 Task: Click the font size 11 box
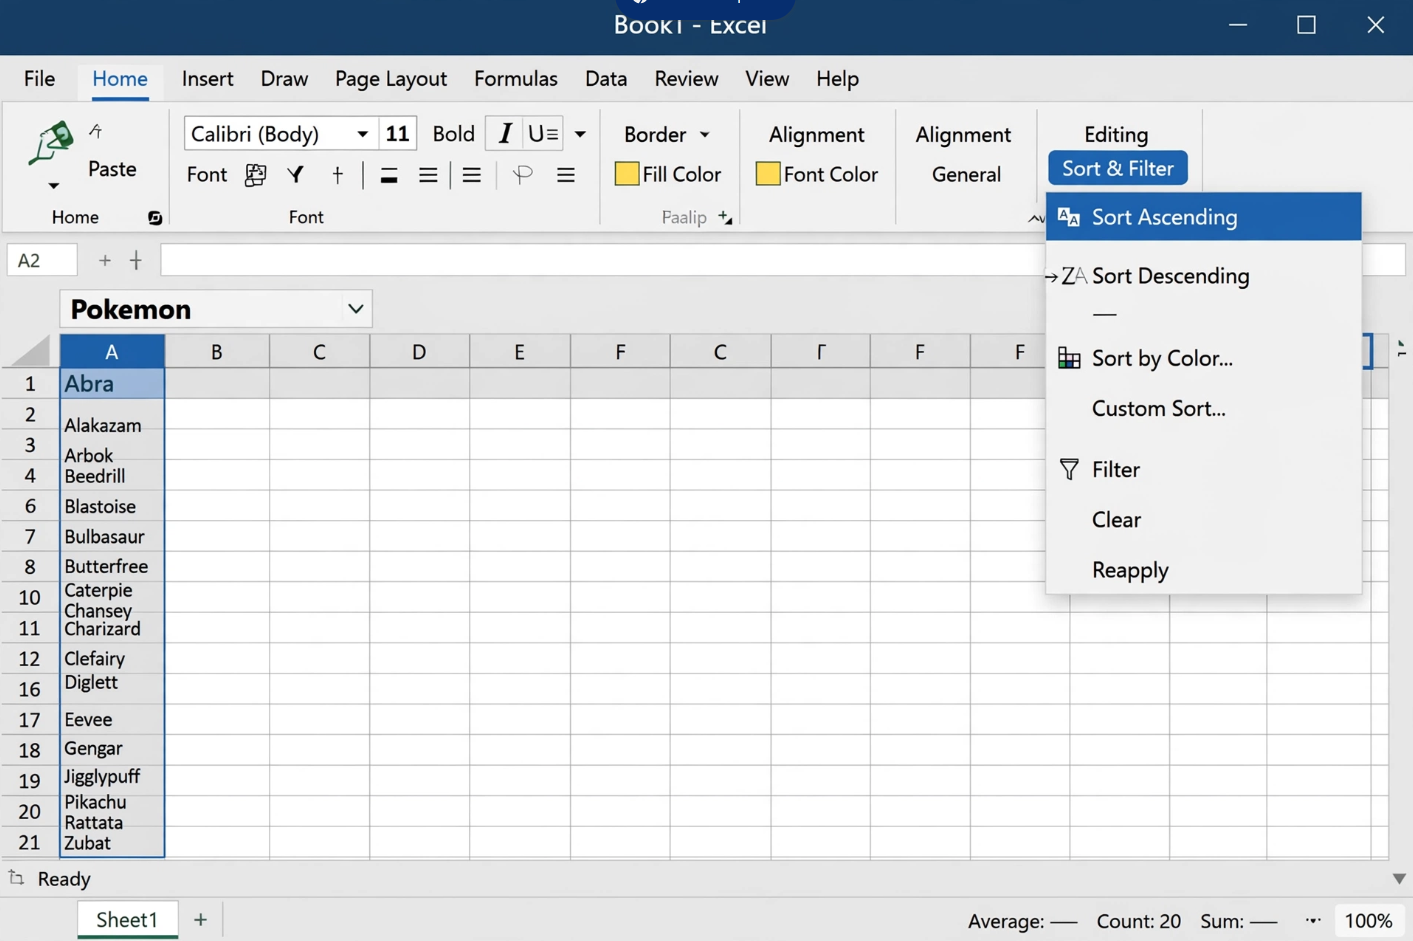click(397, 134)
